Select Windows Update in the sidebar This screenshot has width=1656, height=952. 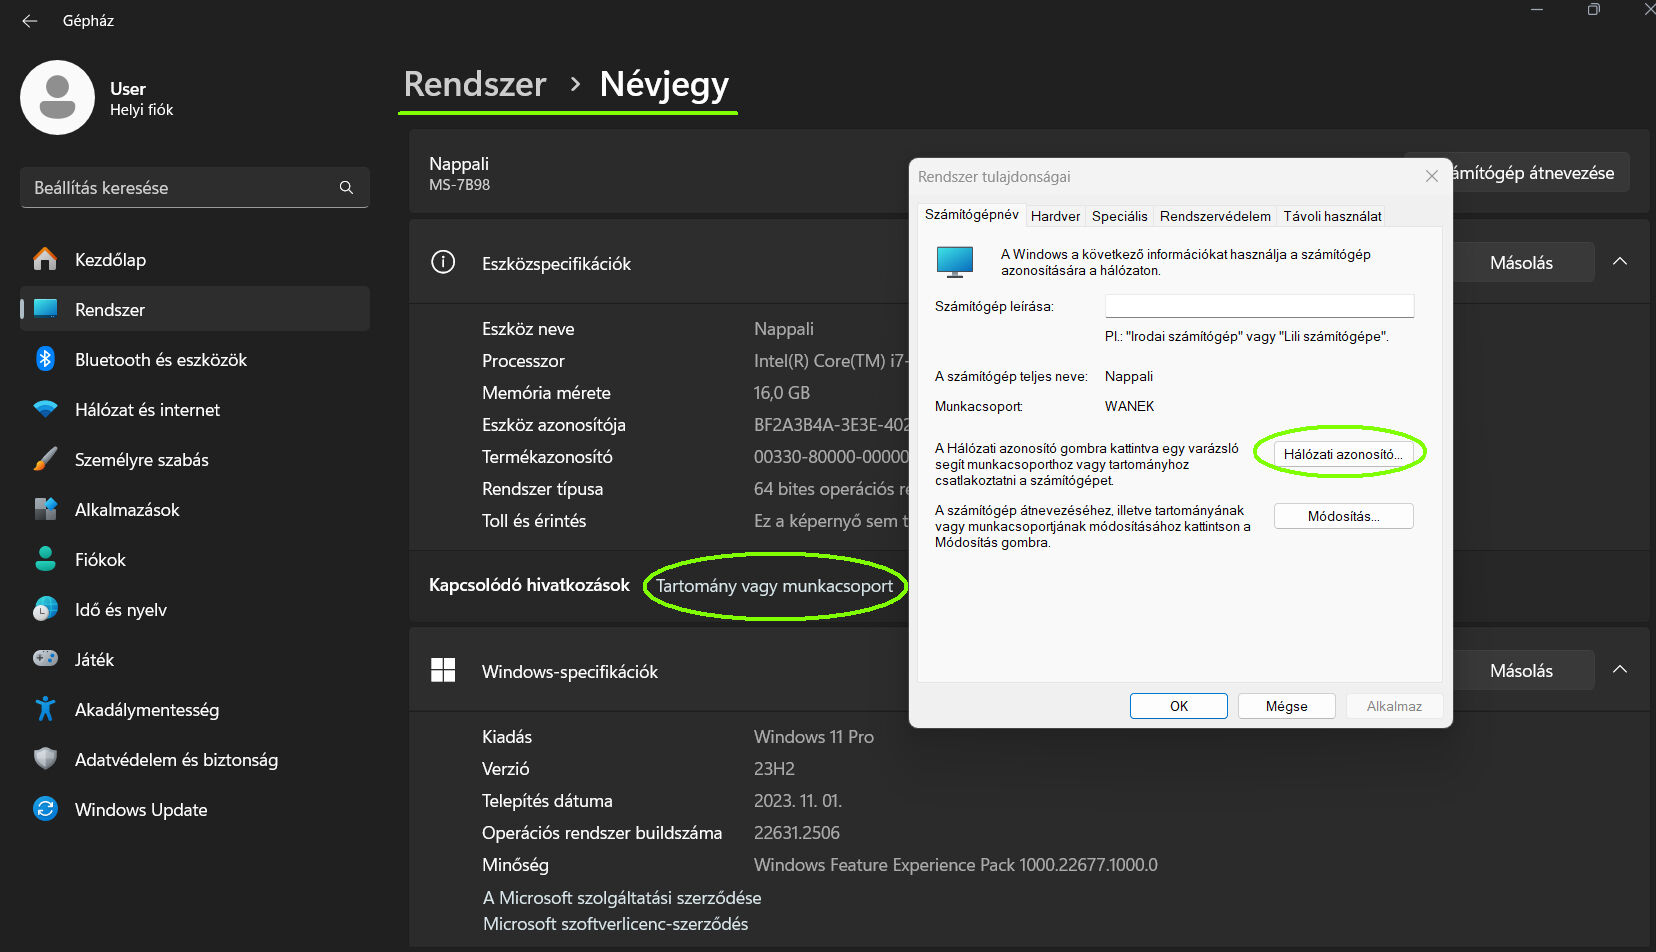click(195, 809)
